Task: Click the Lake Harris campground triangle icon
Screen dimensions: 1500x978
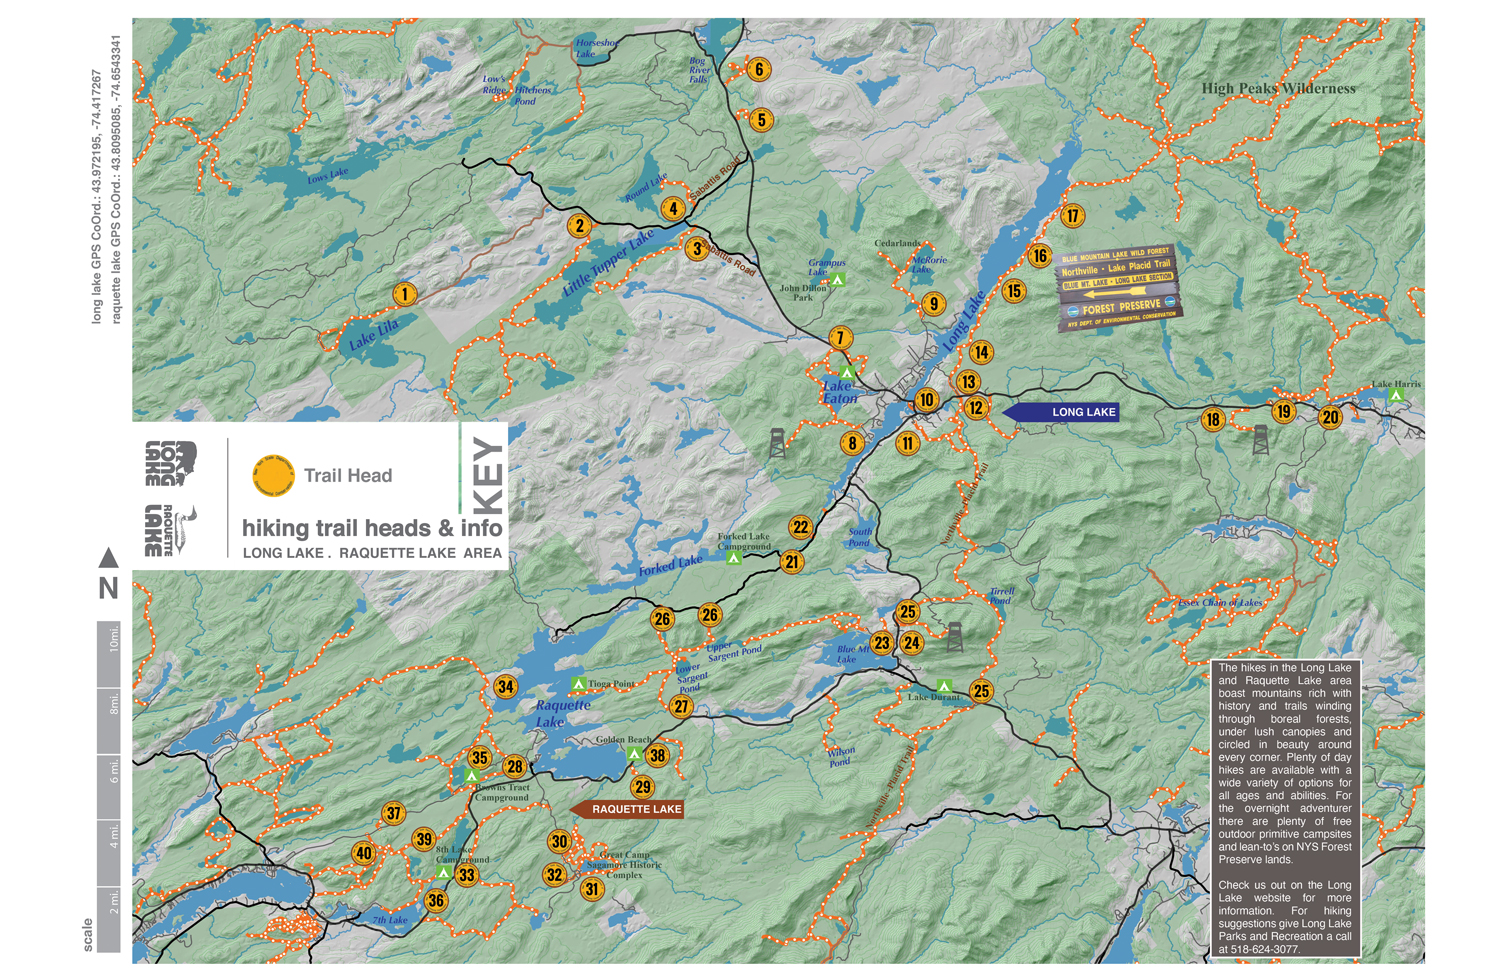Action: [1396, 396]
